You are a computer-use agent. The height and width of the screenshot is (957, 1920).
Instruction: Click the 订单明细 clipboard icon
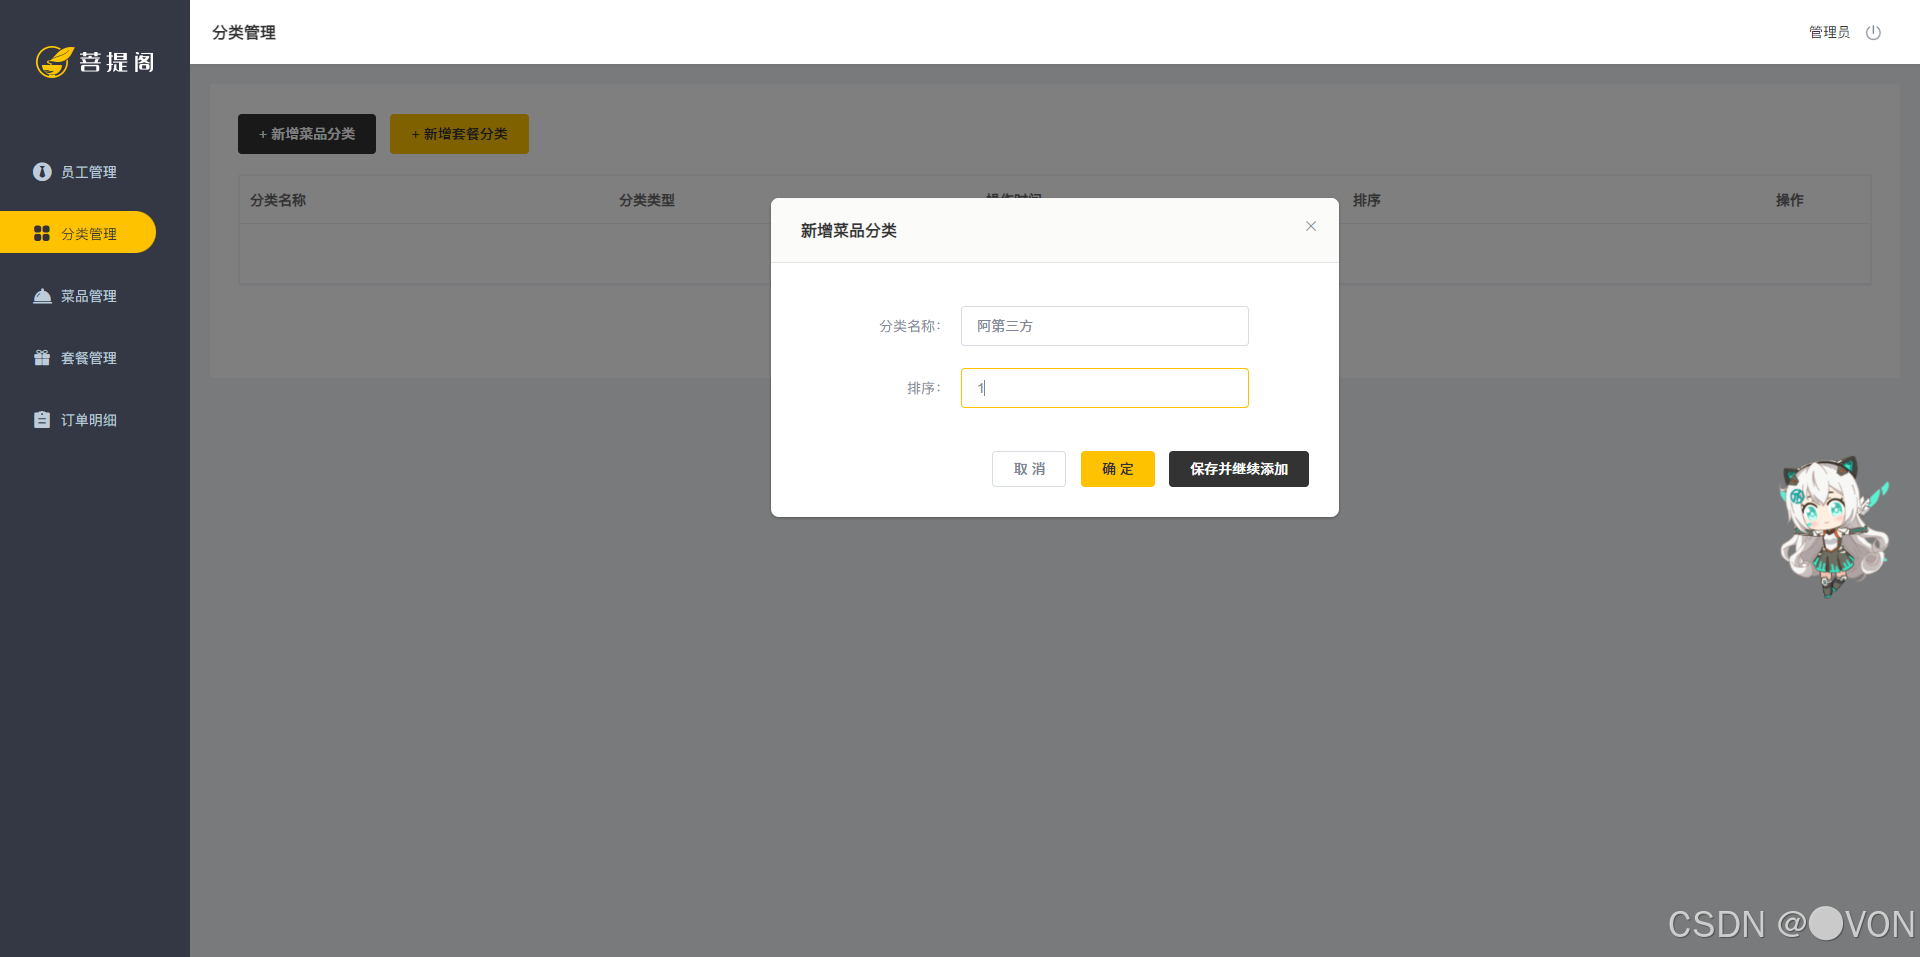coord(42,420)
